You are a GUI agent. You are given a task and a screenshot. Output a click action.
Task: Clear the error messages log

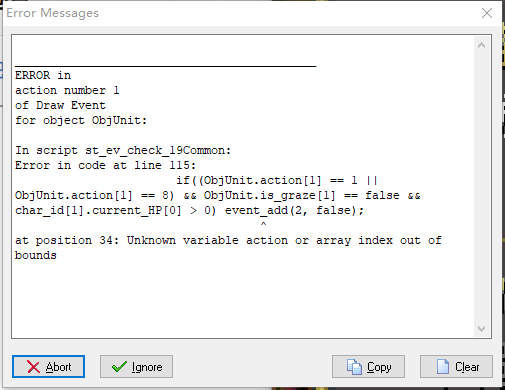[456, 367]
